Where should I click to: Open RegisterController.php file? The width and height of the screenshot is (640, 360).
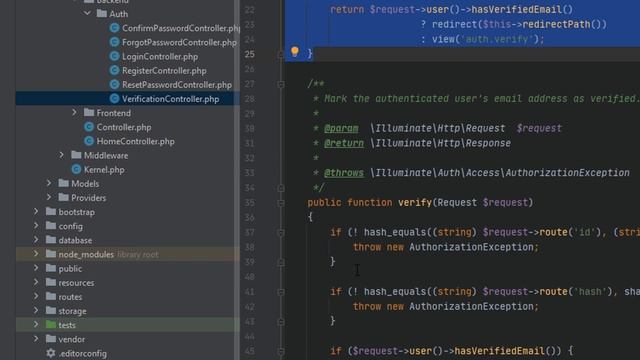click(x=164, y=71)
